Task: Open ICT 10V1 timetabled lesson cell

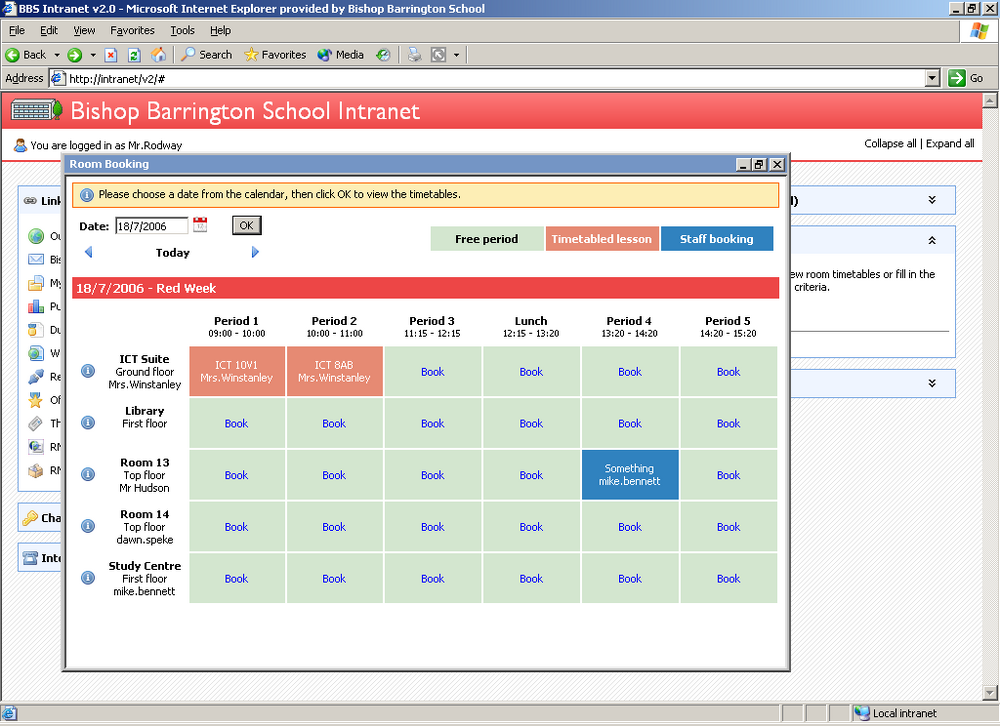Action: 237,371
